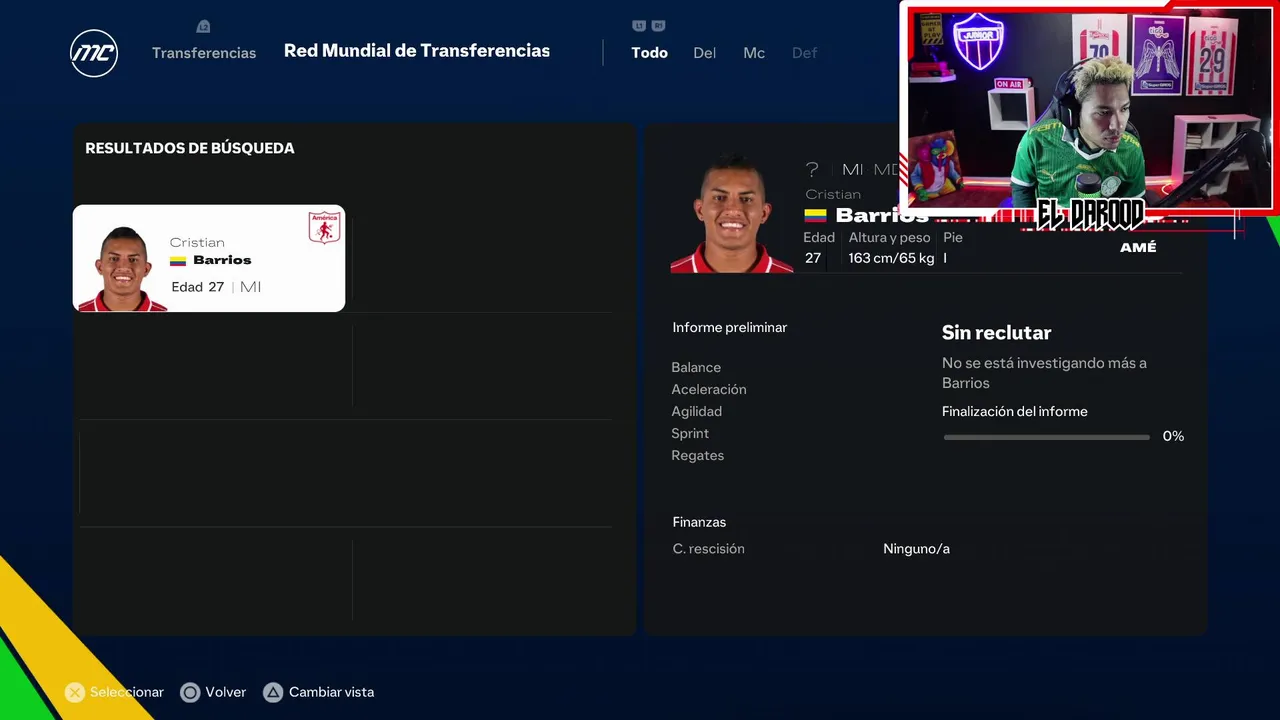Click the MC logo icon
The width and height of the screenshot is (1280, 720).
point(94,53)
